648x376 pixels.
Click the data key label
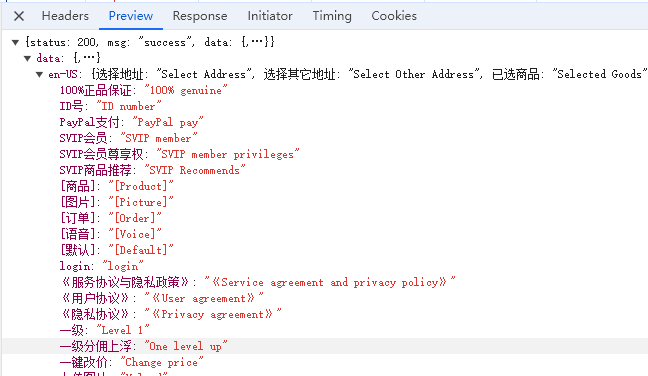point(48,58)
